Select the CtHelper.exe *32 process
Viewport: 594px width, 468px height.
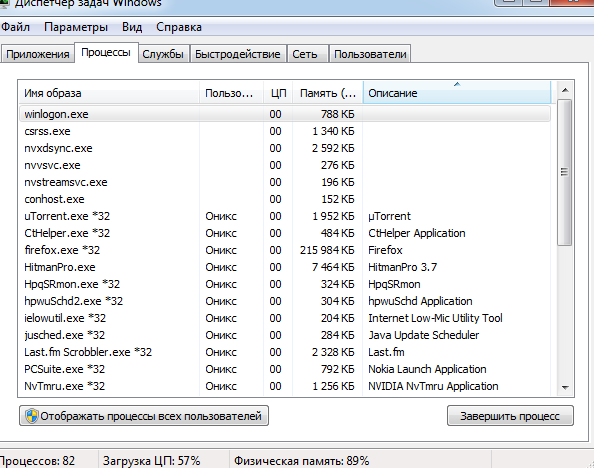(x=285, y=233)
